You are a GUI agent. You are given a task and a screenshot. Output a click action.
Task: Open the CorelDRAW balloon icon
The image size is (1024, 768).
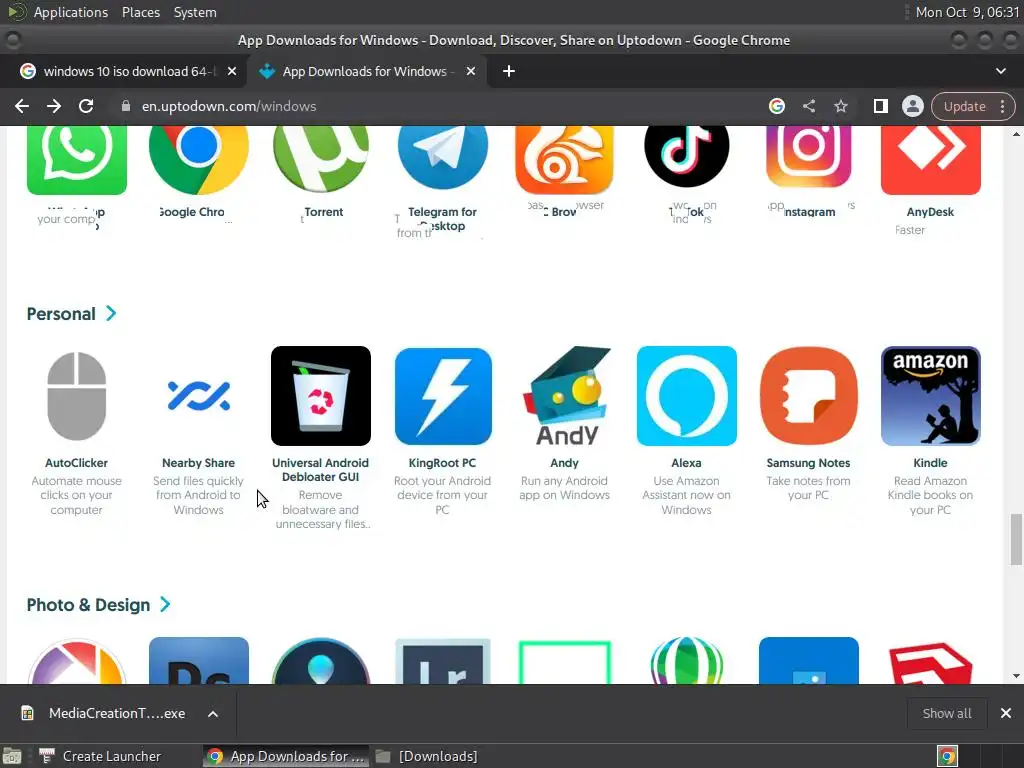point(686,661)
